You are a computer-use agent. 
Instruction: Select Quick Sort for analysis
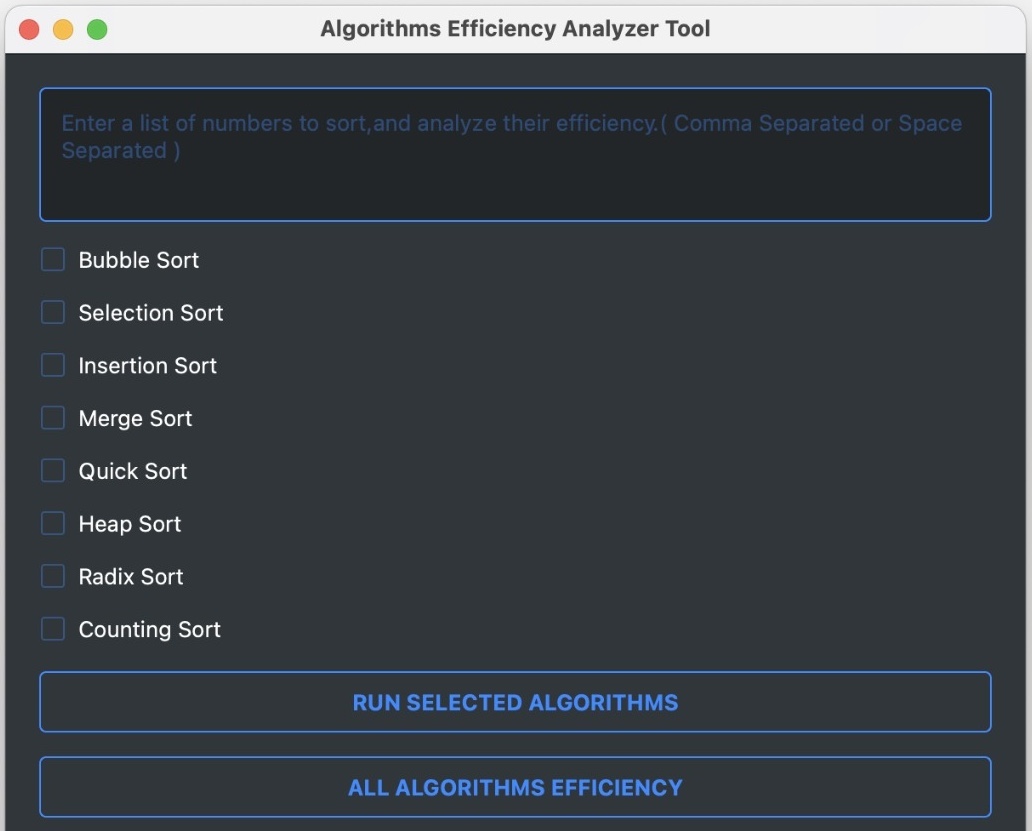52,470
